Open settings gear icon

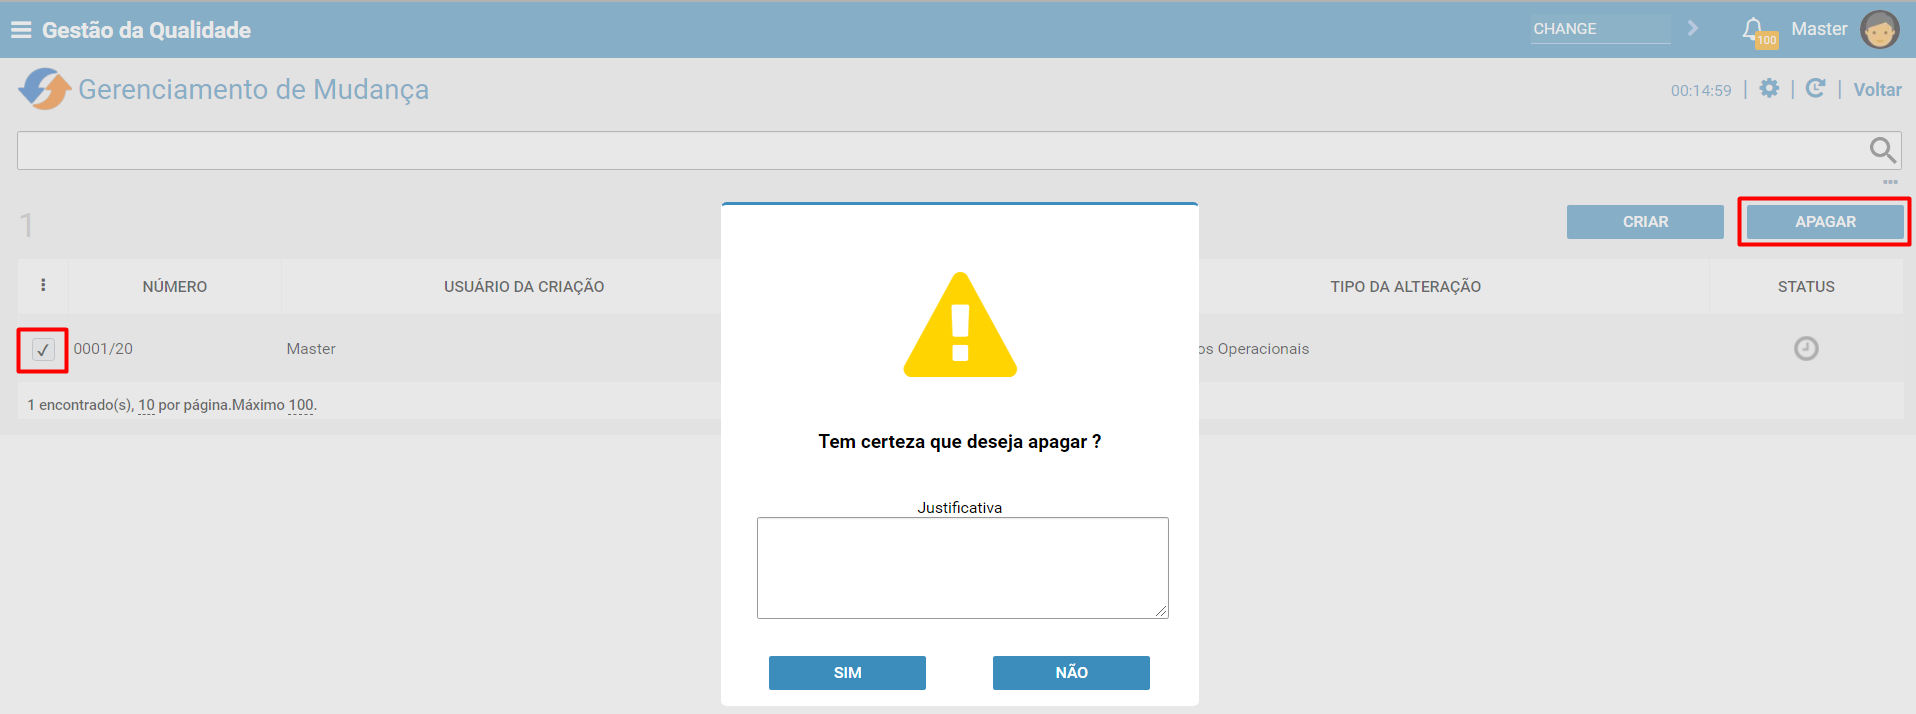pos(1769,88)
